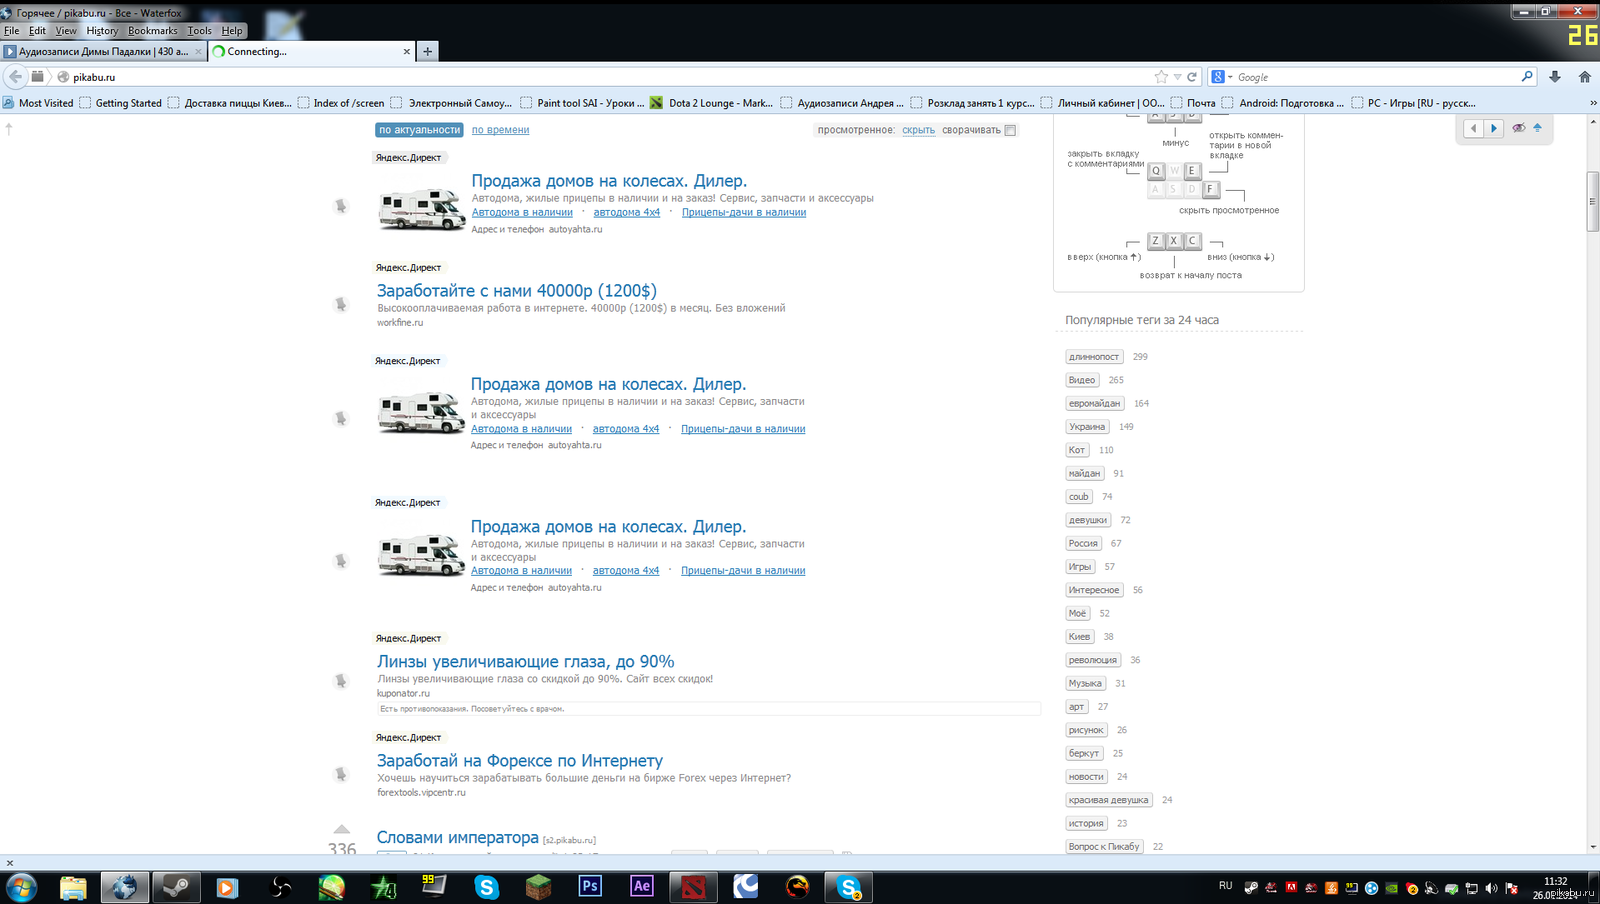
Task: Click the vertical scrollbar thumb
Action: [x=1593, y=201]
